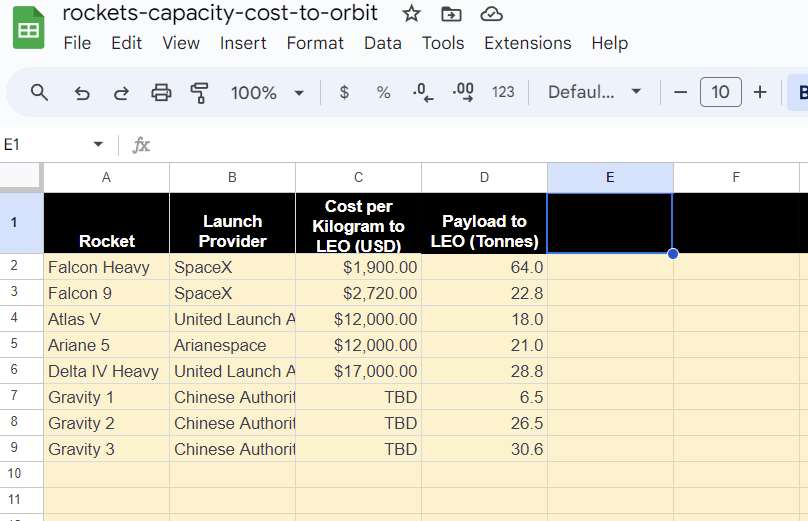The height and width of the screenshot is (521, 808).
Task: Open the 100% zoom dropdown
Action: pyautogui.click(x=267, y=92)
